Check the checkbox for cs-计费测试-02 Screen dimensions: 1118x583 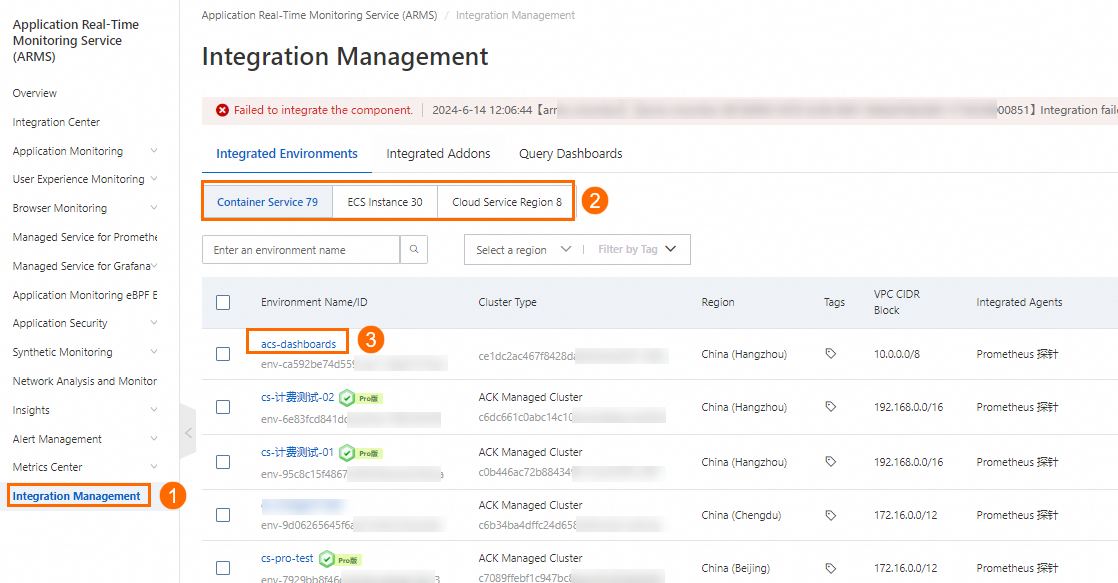tap(223, 407)
